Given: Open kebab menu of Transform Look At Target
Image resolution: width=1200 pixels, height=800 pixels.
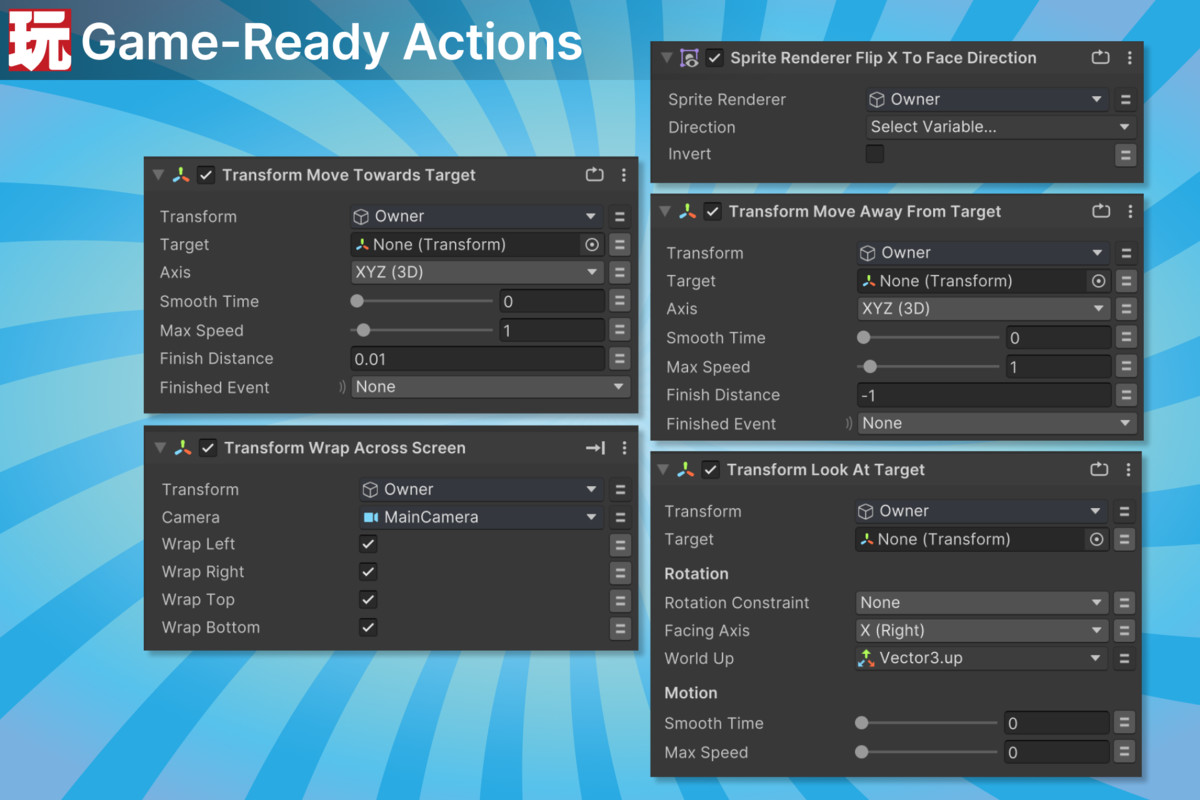Looking at the screenshot, I should tap(1130, 470).
